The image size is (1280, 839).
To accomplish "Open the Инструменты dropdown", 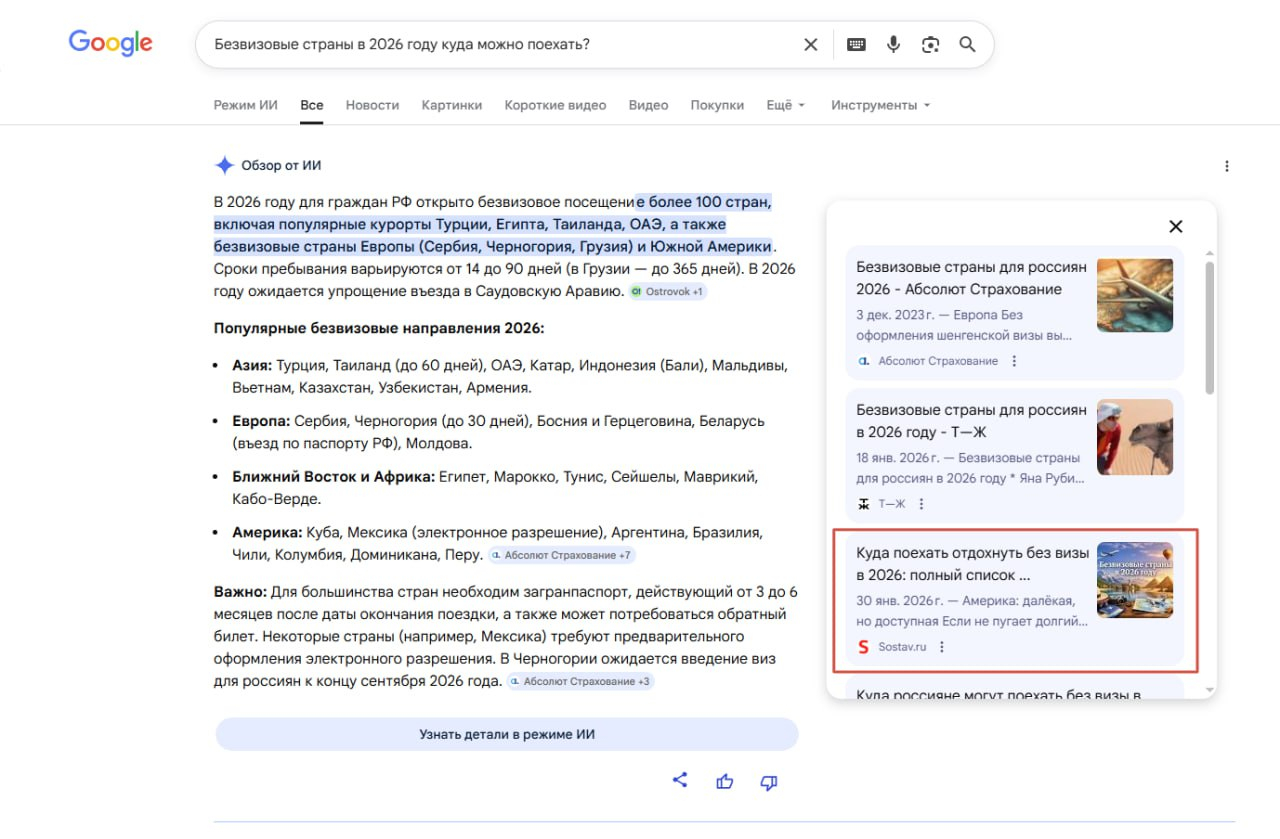I will pos(880,105).
